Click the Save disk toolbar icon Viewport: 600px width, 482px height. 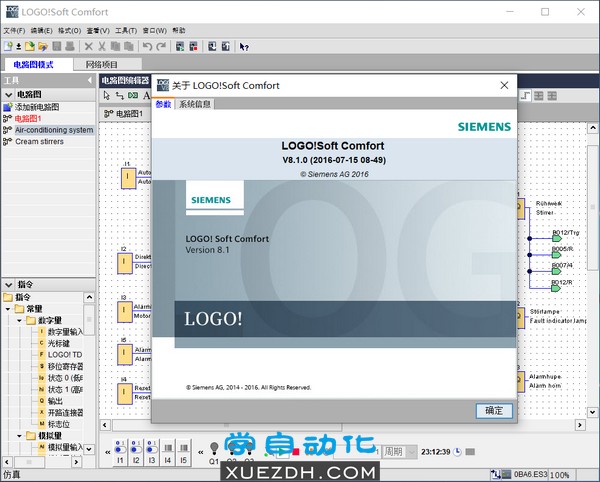click(x=57, y=46)
